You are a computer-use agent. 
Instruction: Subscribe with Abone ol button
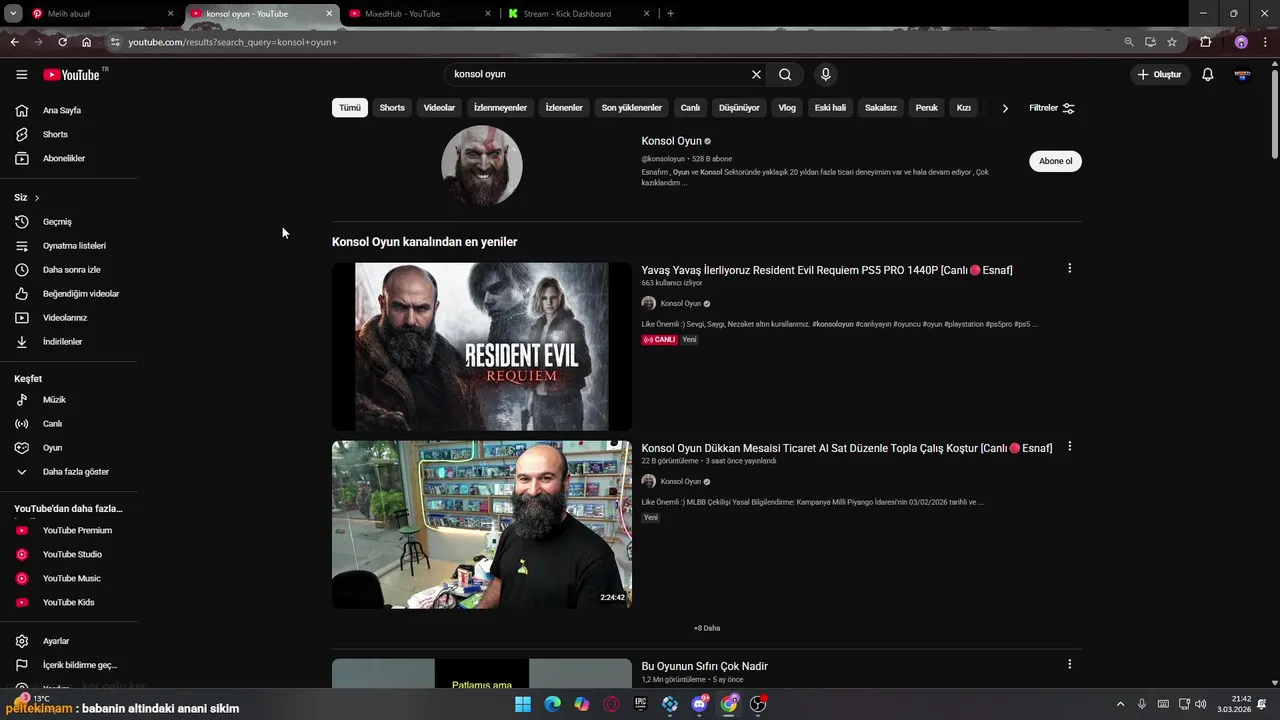(1055, 161)
